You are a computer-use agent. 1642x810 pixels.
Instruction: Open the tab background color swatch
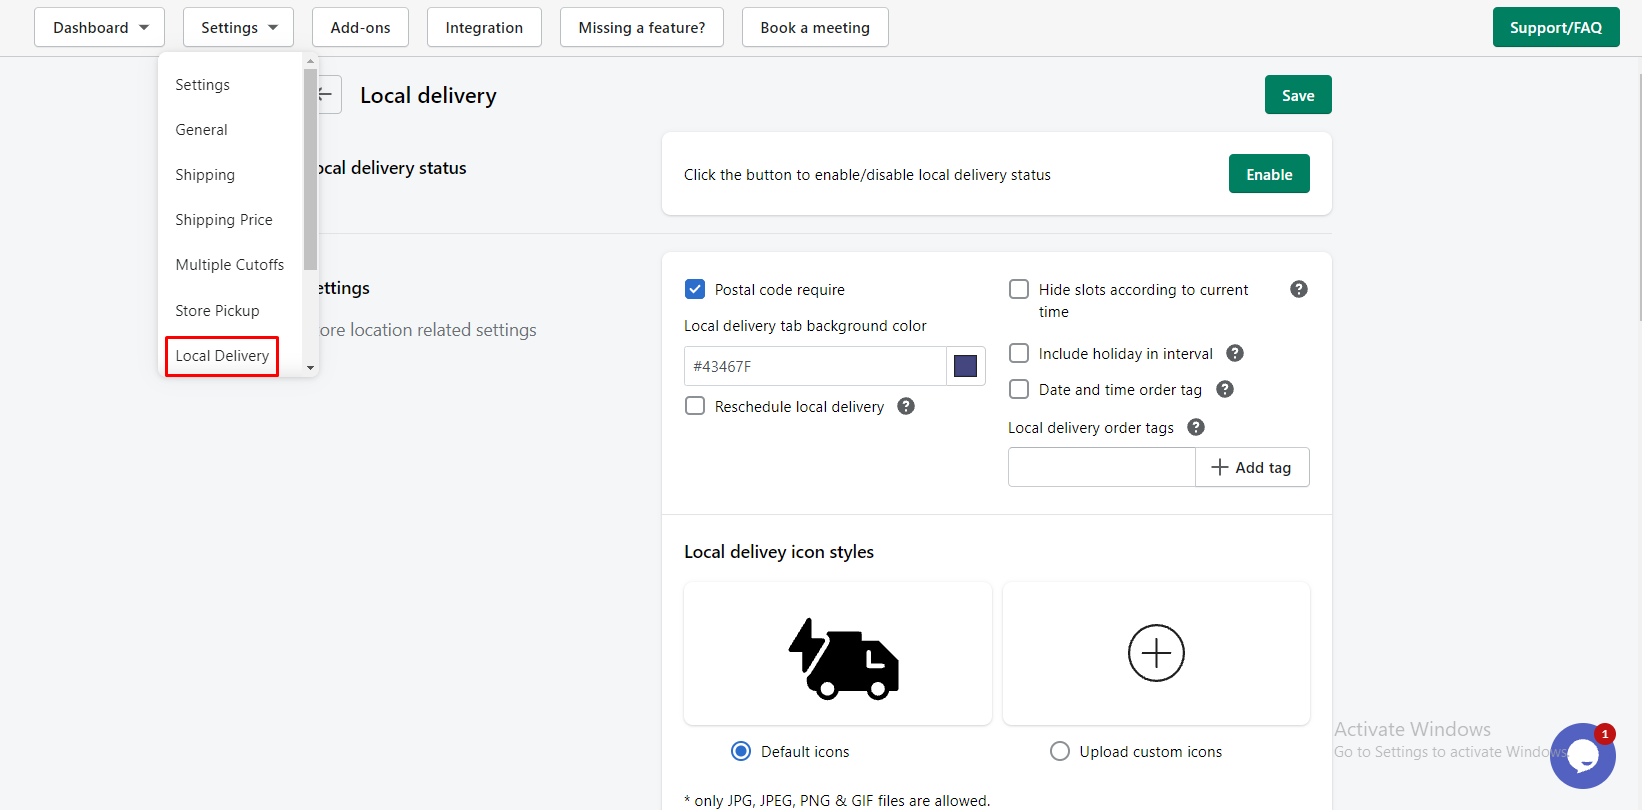pos(965,366)
